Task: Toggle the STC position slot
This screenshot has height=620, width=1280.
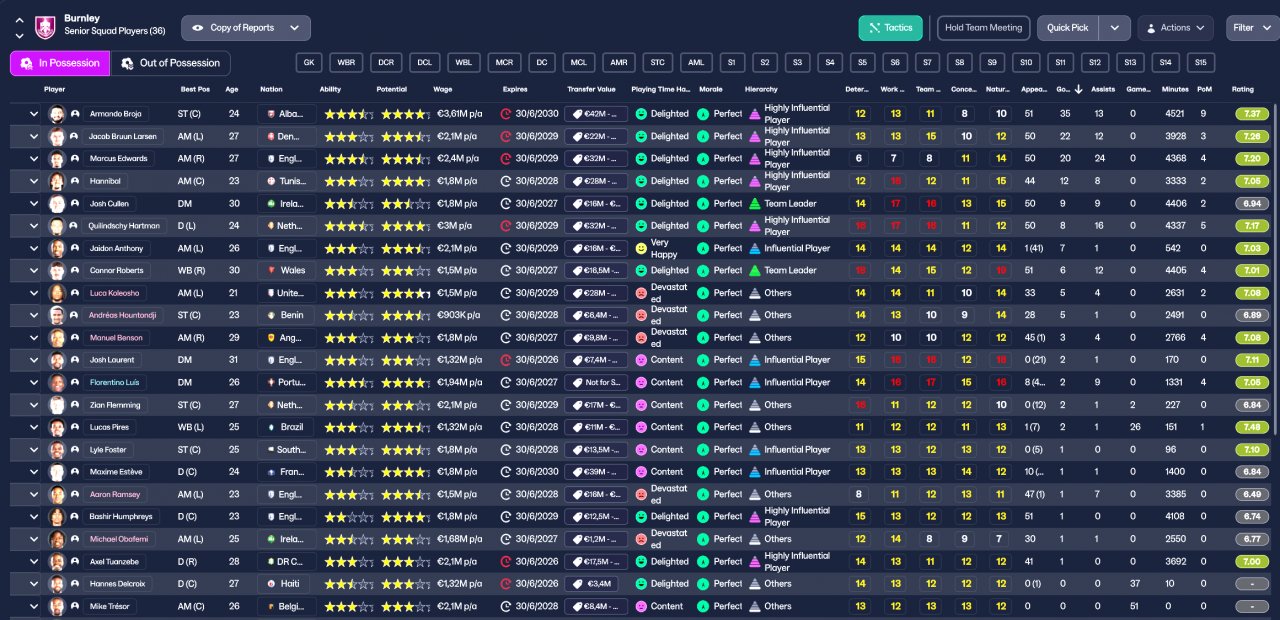Action: (657, 62)
